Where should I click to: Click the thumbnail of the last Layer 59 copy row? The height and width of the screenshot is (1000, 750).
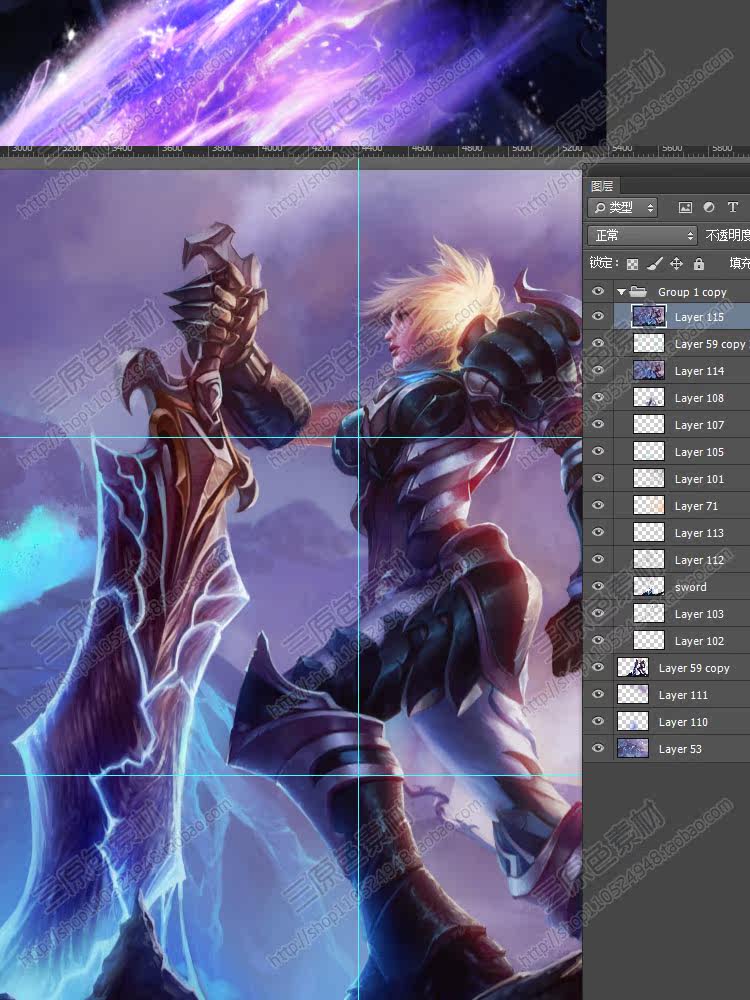coord(633,667)
